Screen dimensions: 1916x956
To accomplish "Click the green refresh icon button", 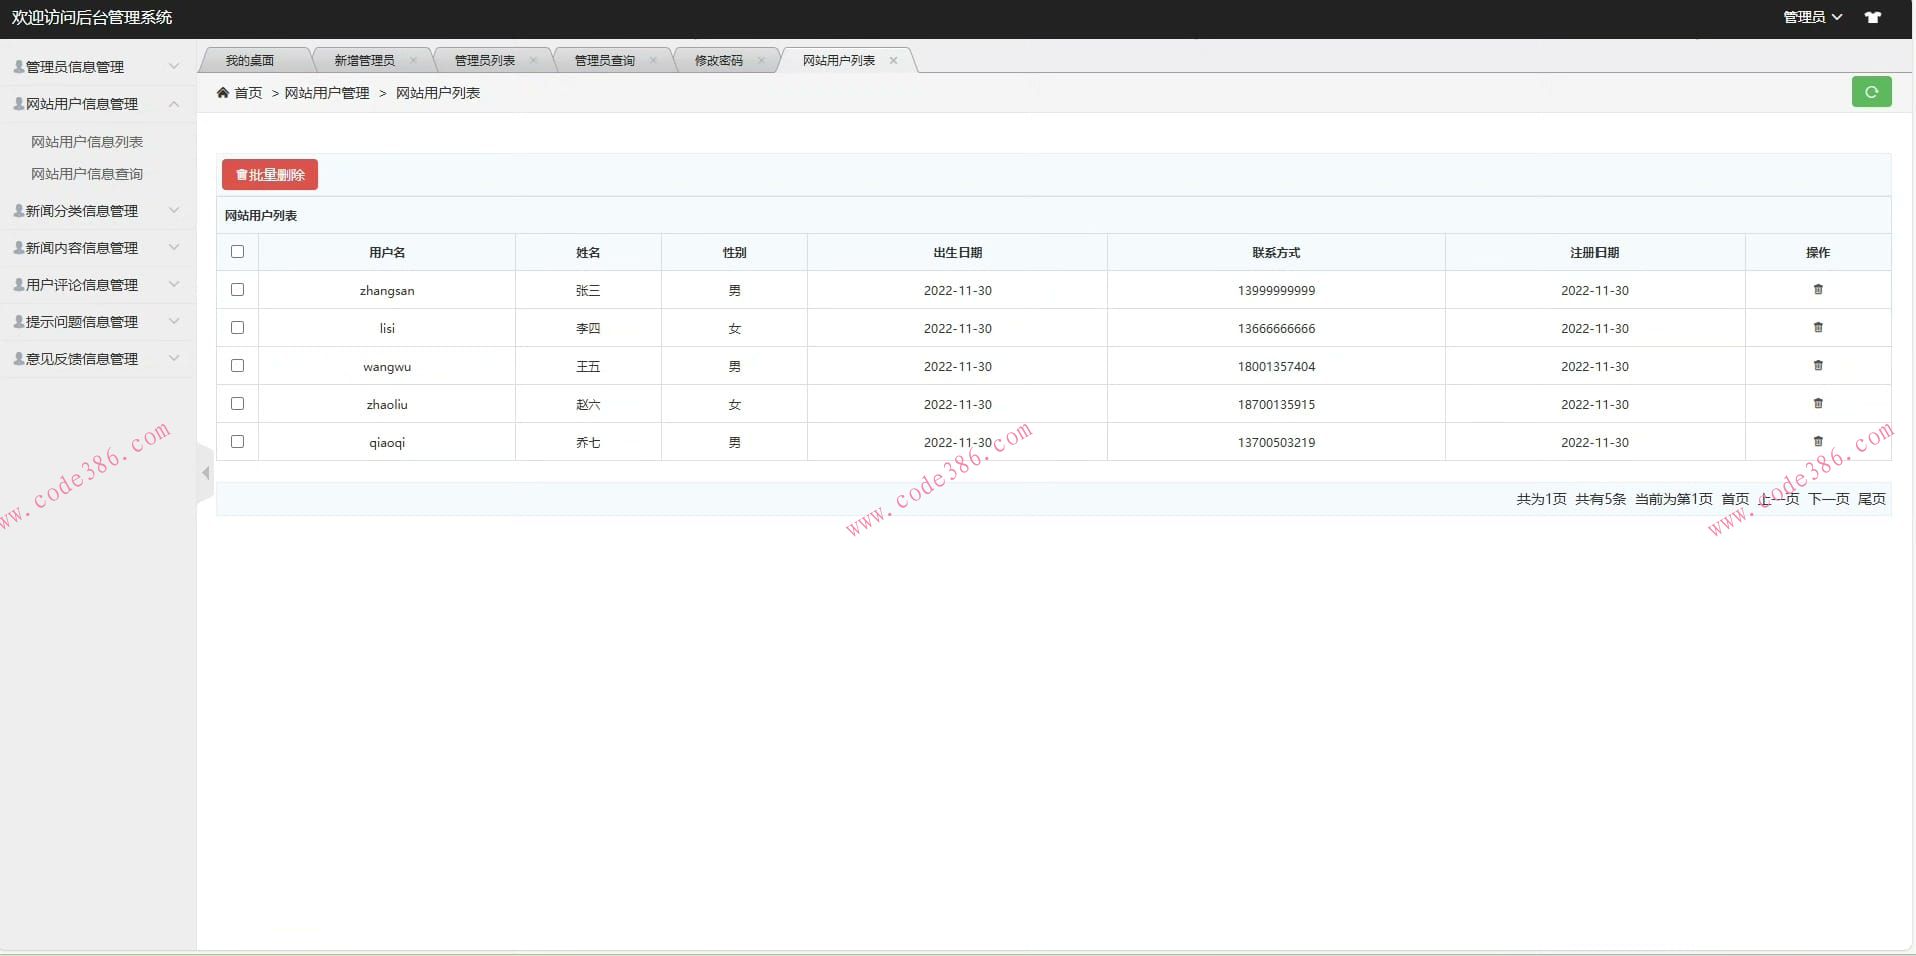I will [x=1871, y=92].
